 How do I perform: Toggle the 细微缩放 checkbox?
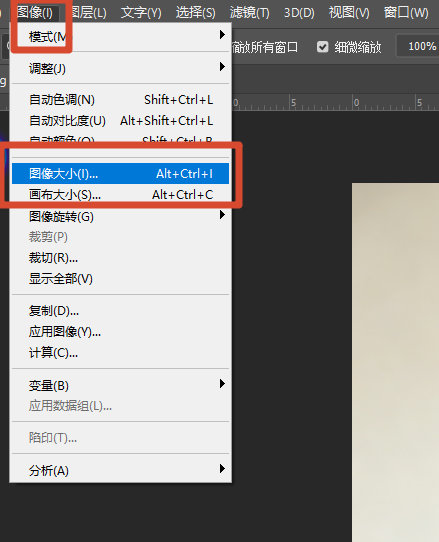click(x=323, y=47)
